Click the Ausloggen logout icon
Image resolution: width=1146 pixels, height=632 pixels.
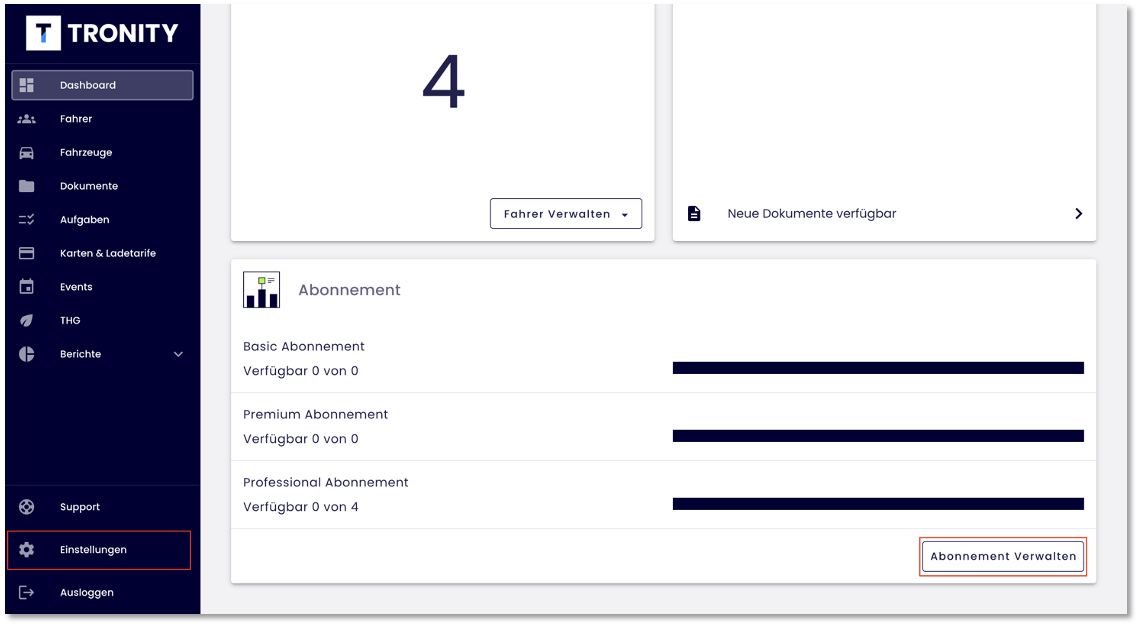[x=27, y=593]
